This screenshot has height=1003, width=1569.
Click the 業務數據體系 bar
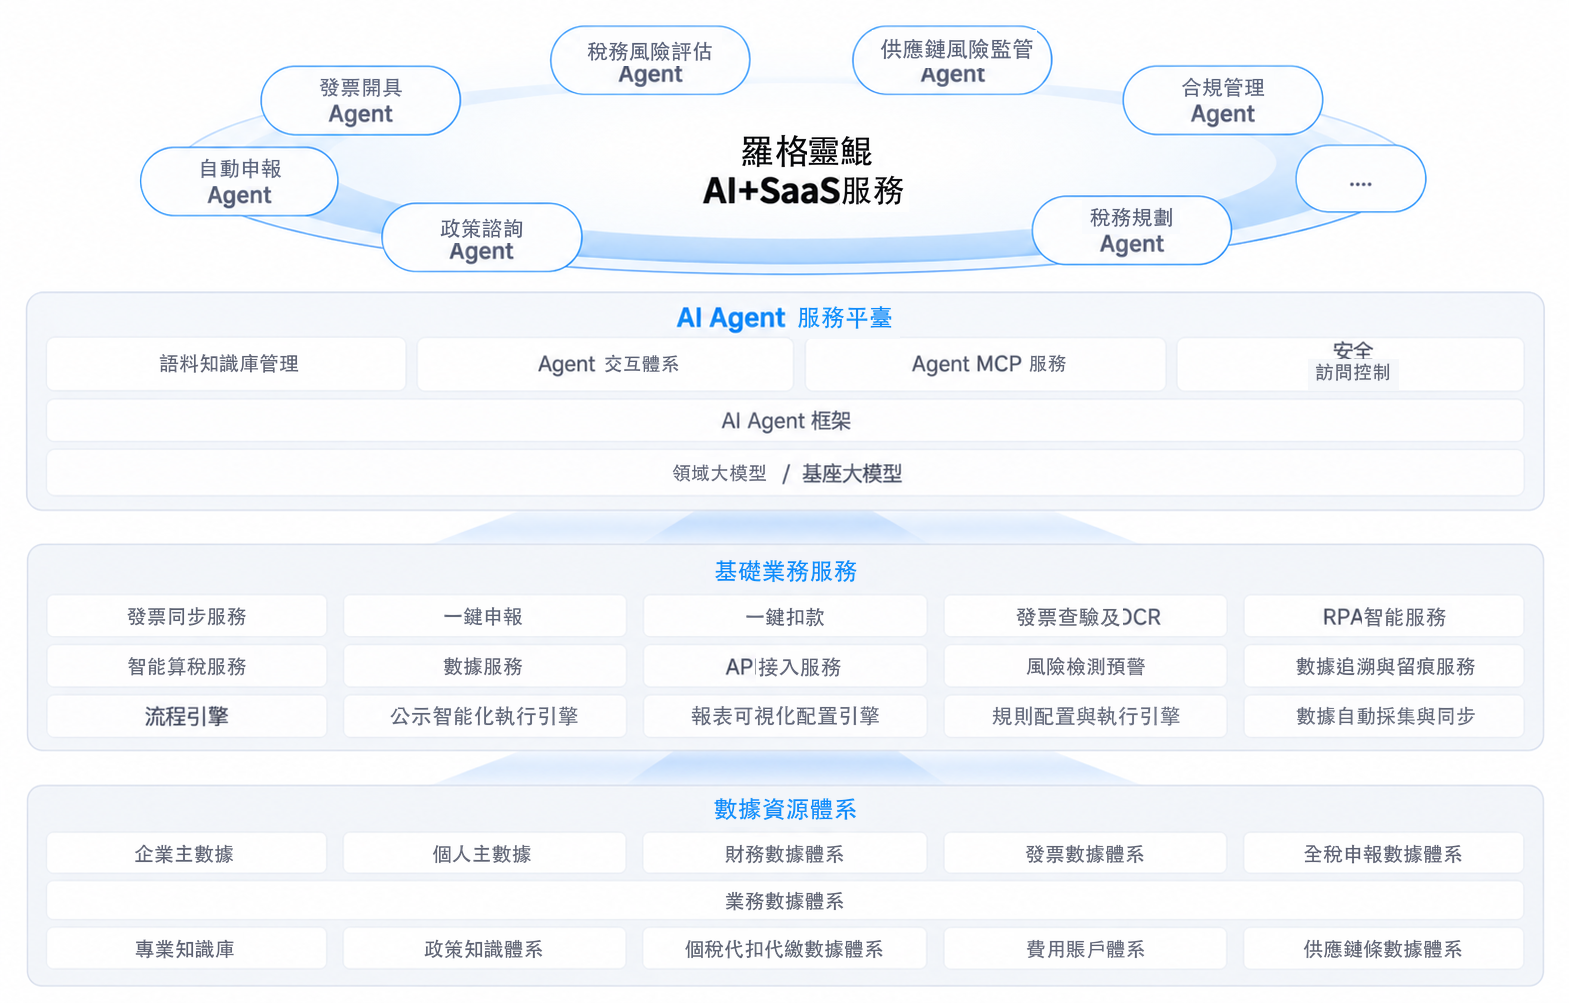pos(785,901)
